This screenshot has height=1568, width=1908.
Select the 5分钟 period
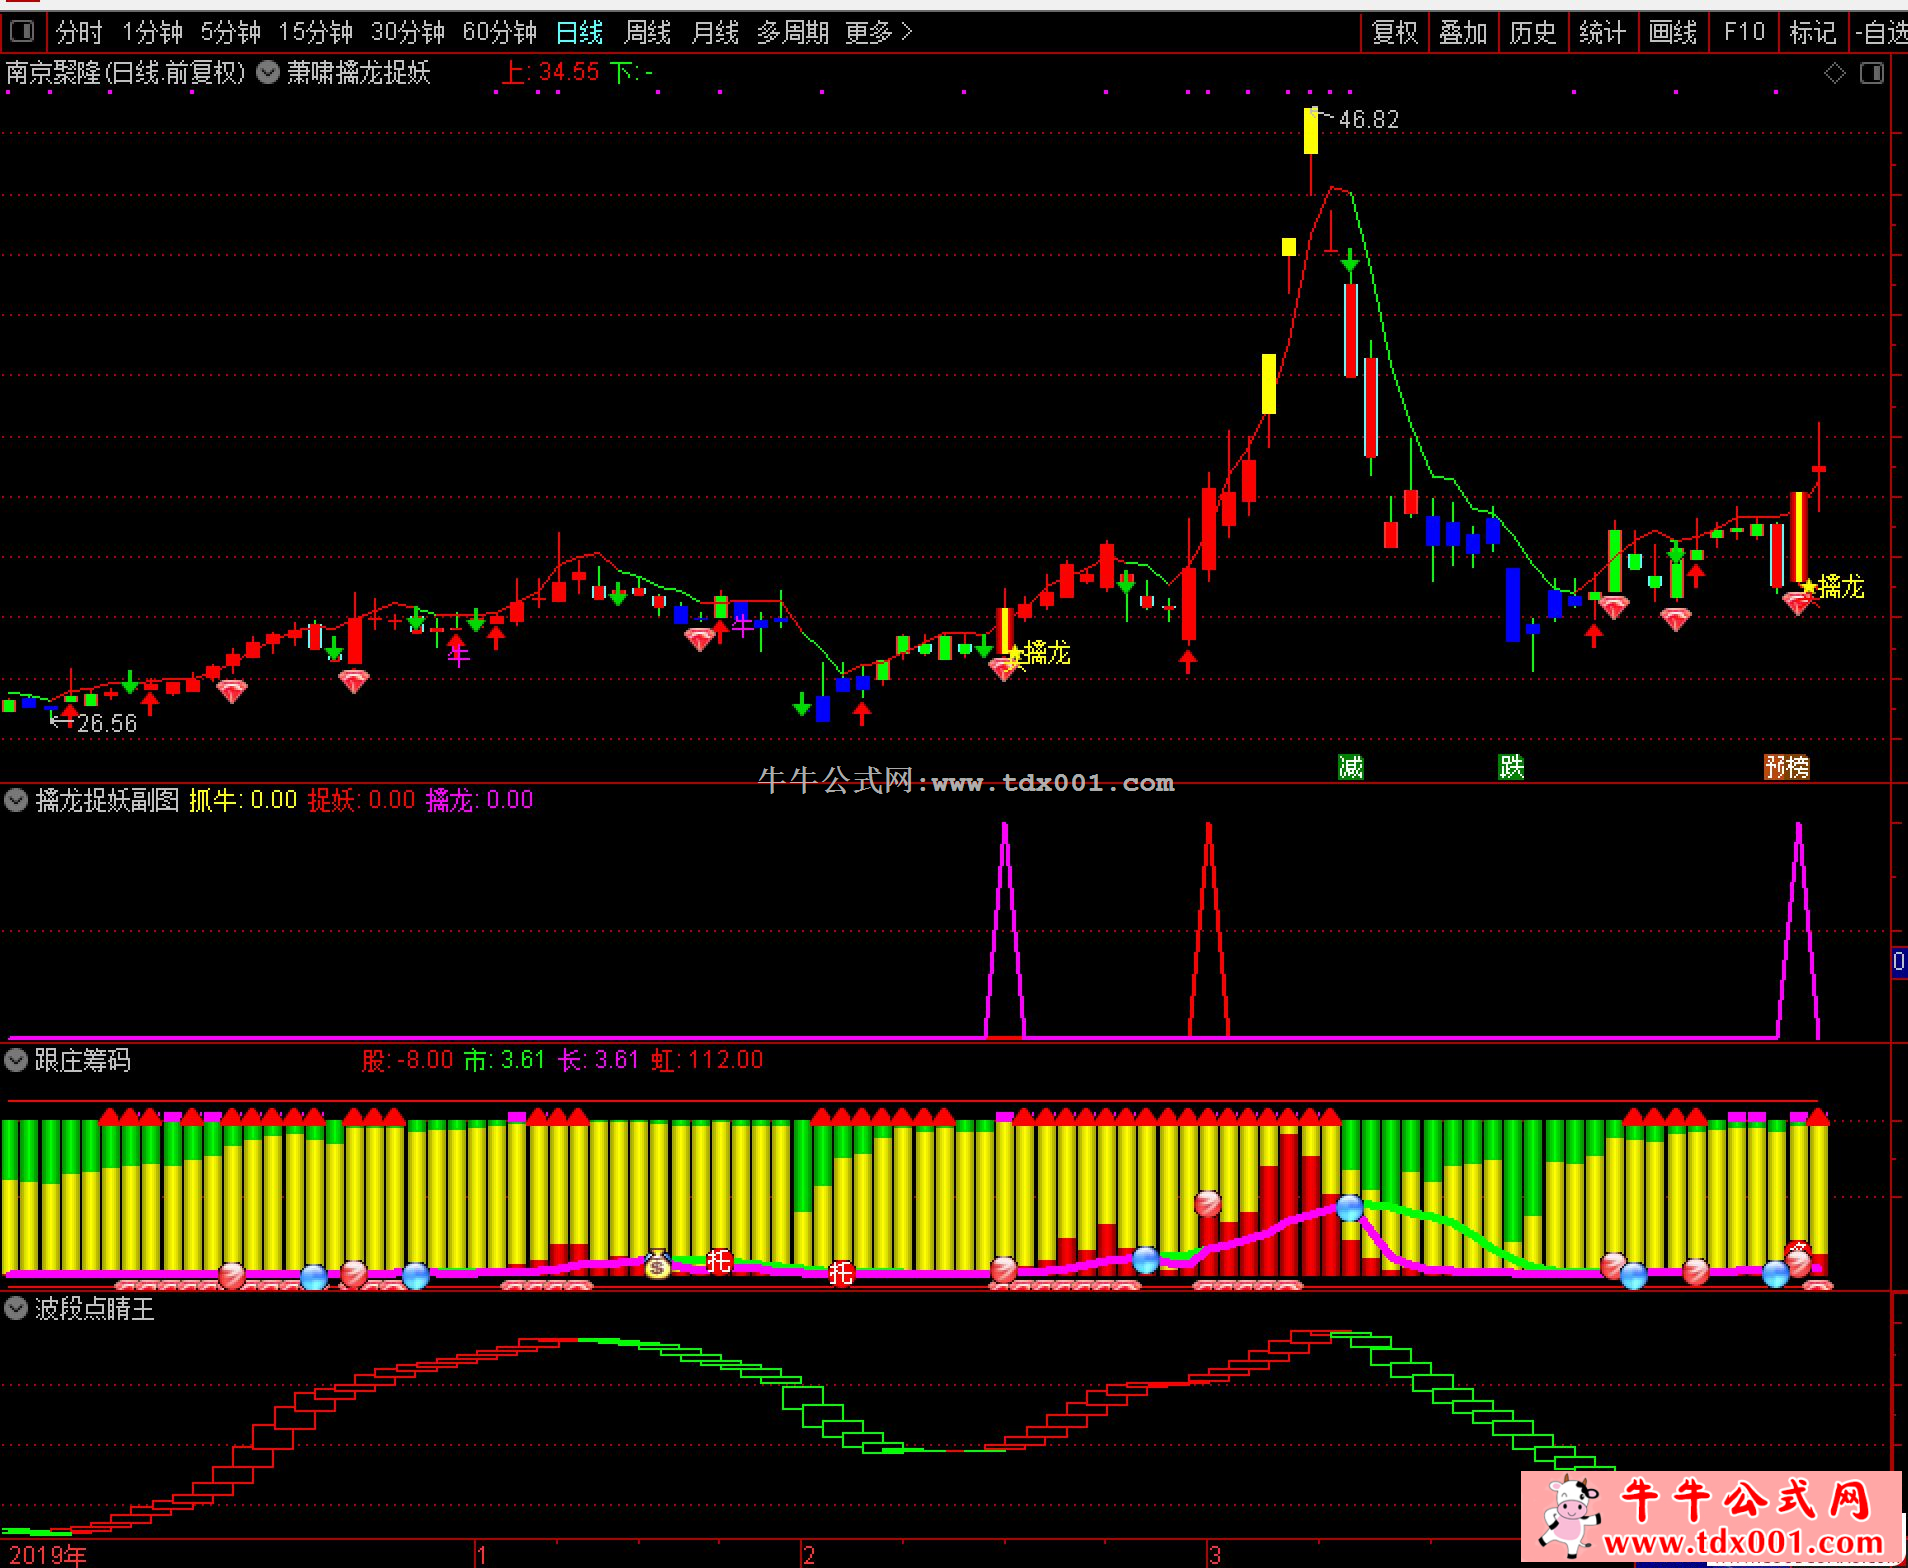point(231,33)
